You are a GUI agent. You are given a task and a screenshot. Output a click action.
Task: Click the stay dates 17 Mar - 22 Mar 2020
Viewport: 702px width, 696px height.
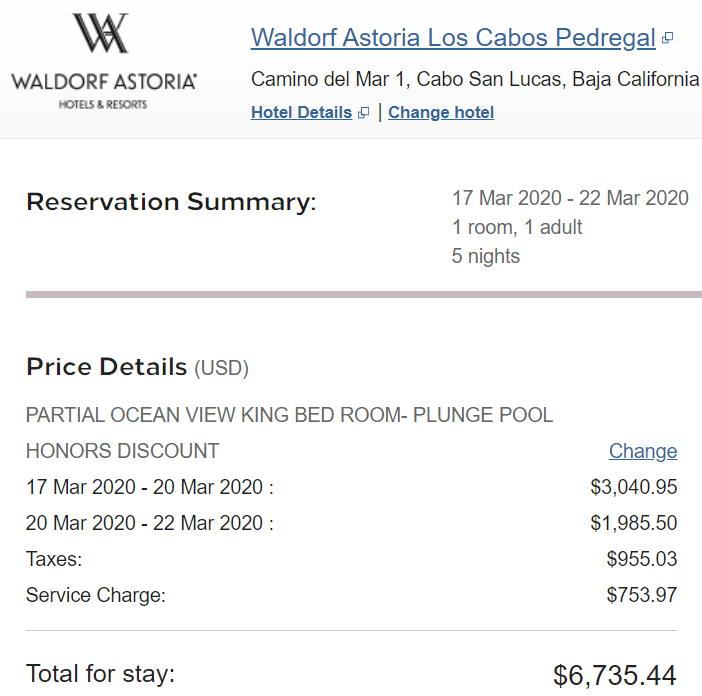pos(570,198)
